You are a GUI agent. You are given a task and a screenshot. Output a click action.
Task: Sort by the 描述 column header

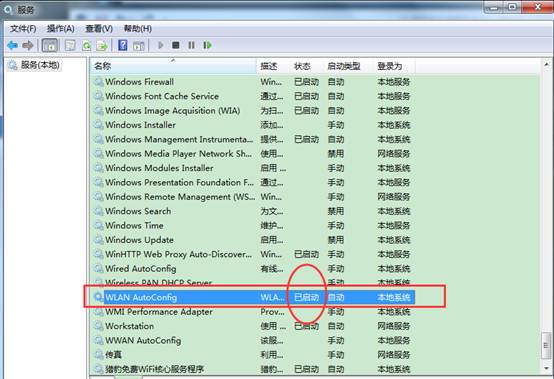tap(274, 66)
